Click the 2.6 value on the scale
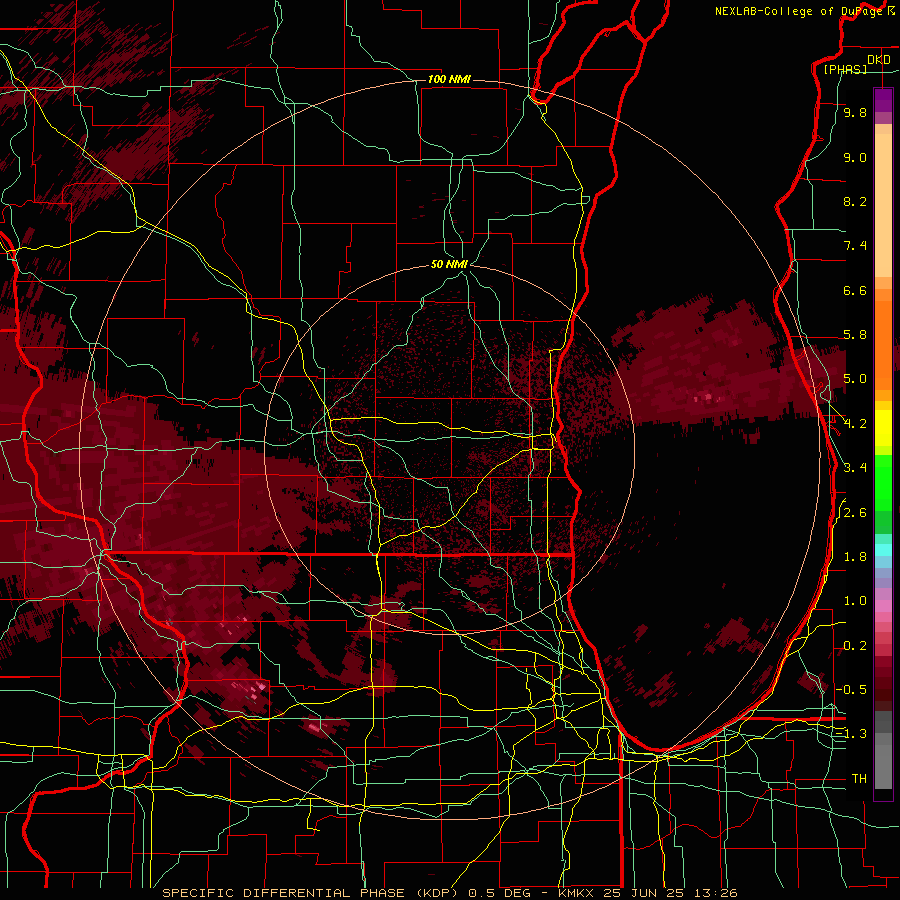 pyautogui.click(x=855, y=513)
